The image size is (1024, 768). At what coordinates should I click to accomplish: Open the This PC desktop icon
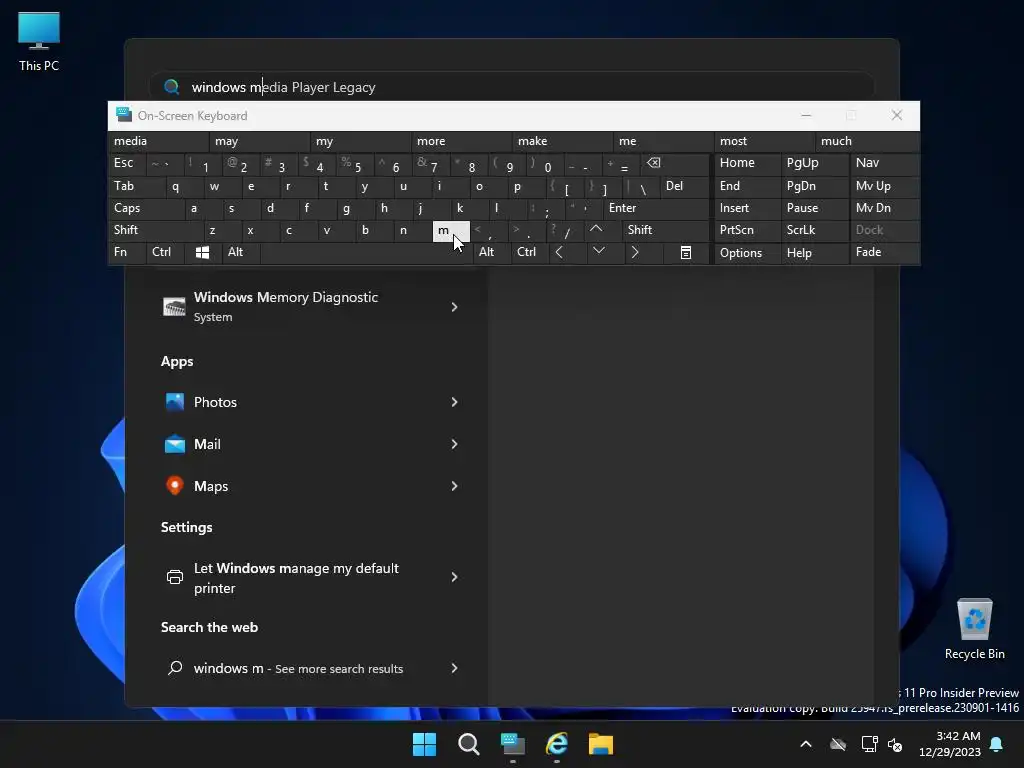point(39,42)
